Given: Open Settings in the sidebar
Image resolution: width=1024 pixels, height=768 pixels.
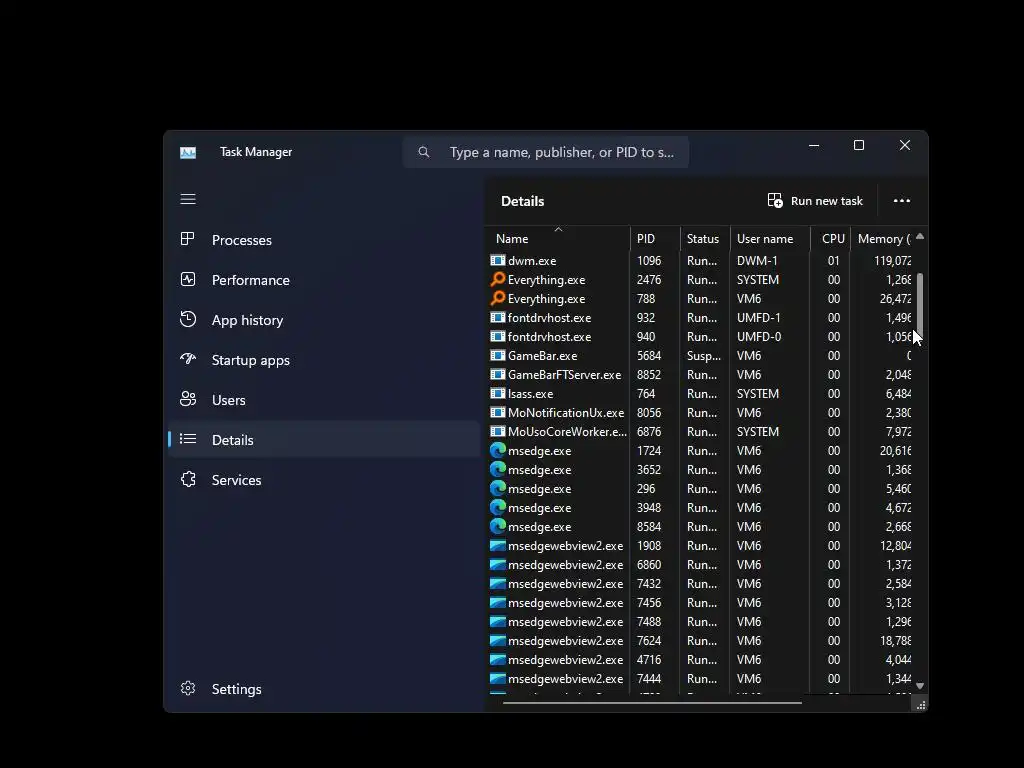Looking at the screenshot, I should tap(324, 688).
